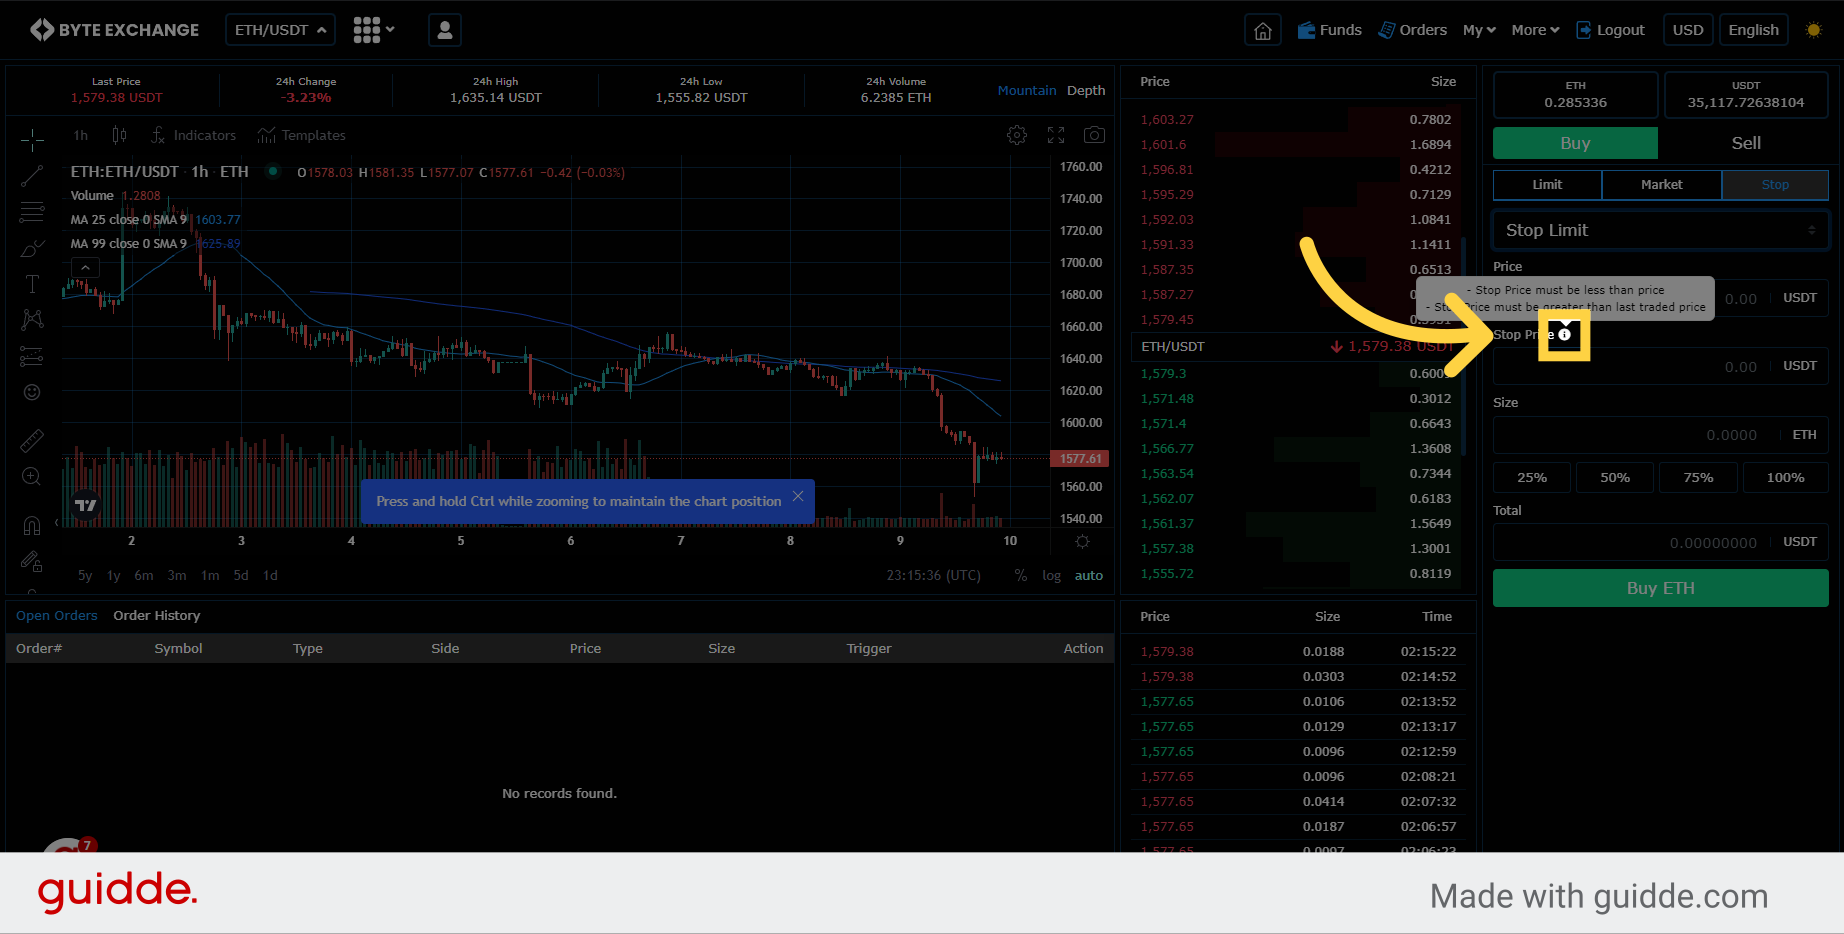1844x934 pixels.
Task: Set chart range to 1d
Action: click(x=270, y=575)
